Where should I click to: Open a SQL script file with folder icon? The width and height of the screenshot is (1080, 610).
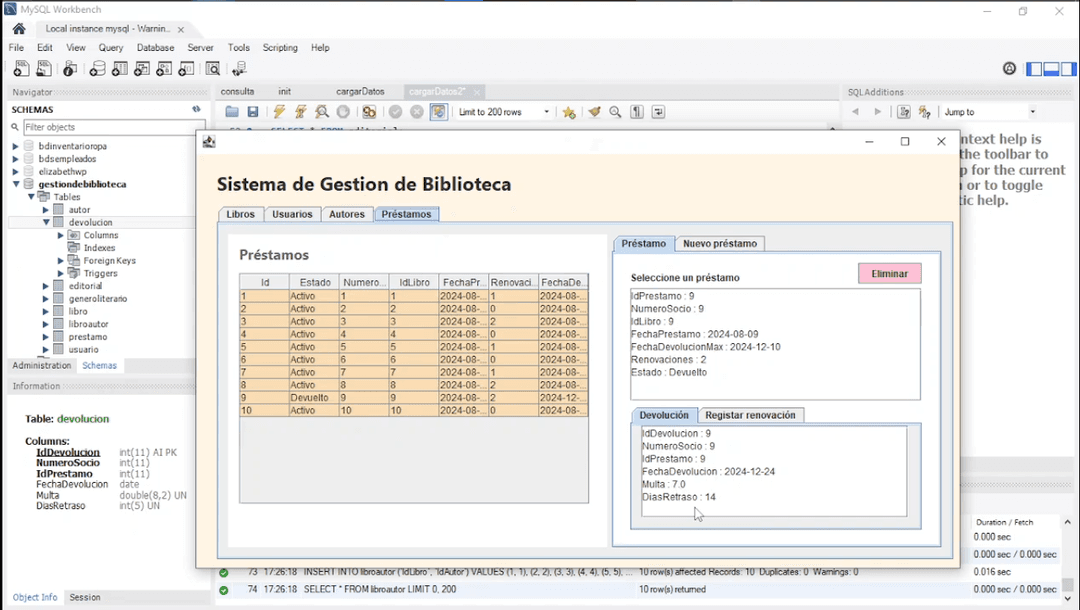tap(232, 112)
